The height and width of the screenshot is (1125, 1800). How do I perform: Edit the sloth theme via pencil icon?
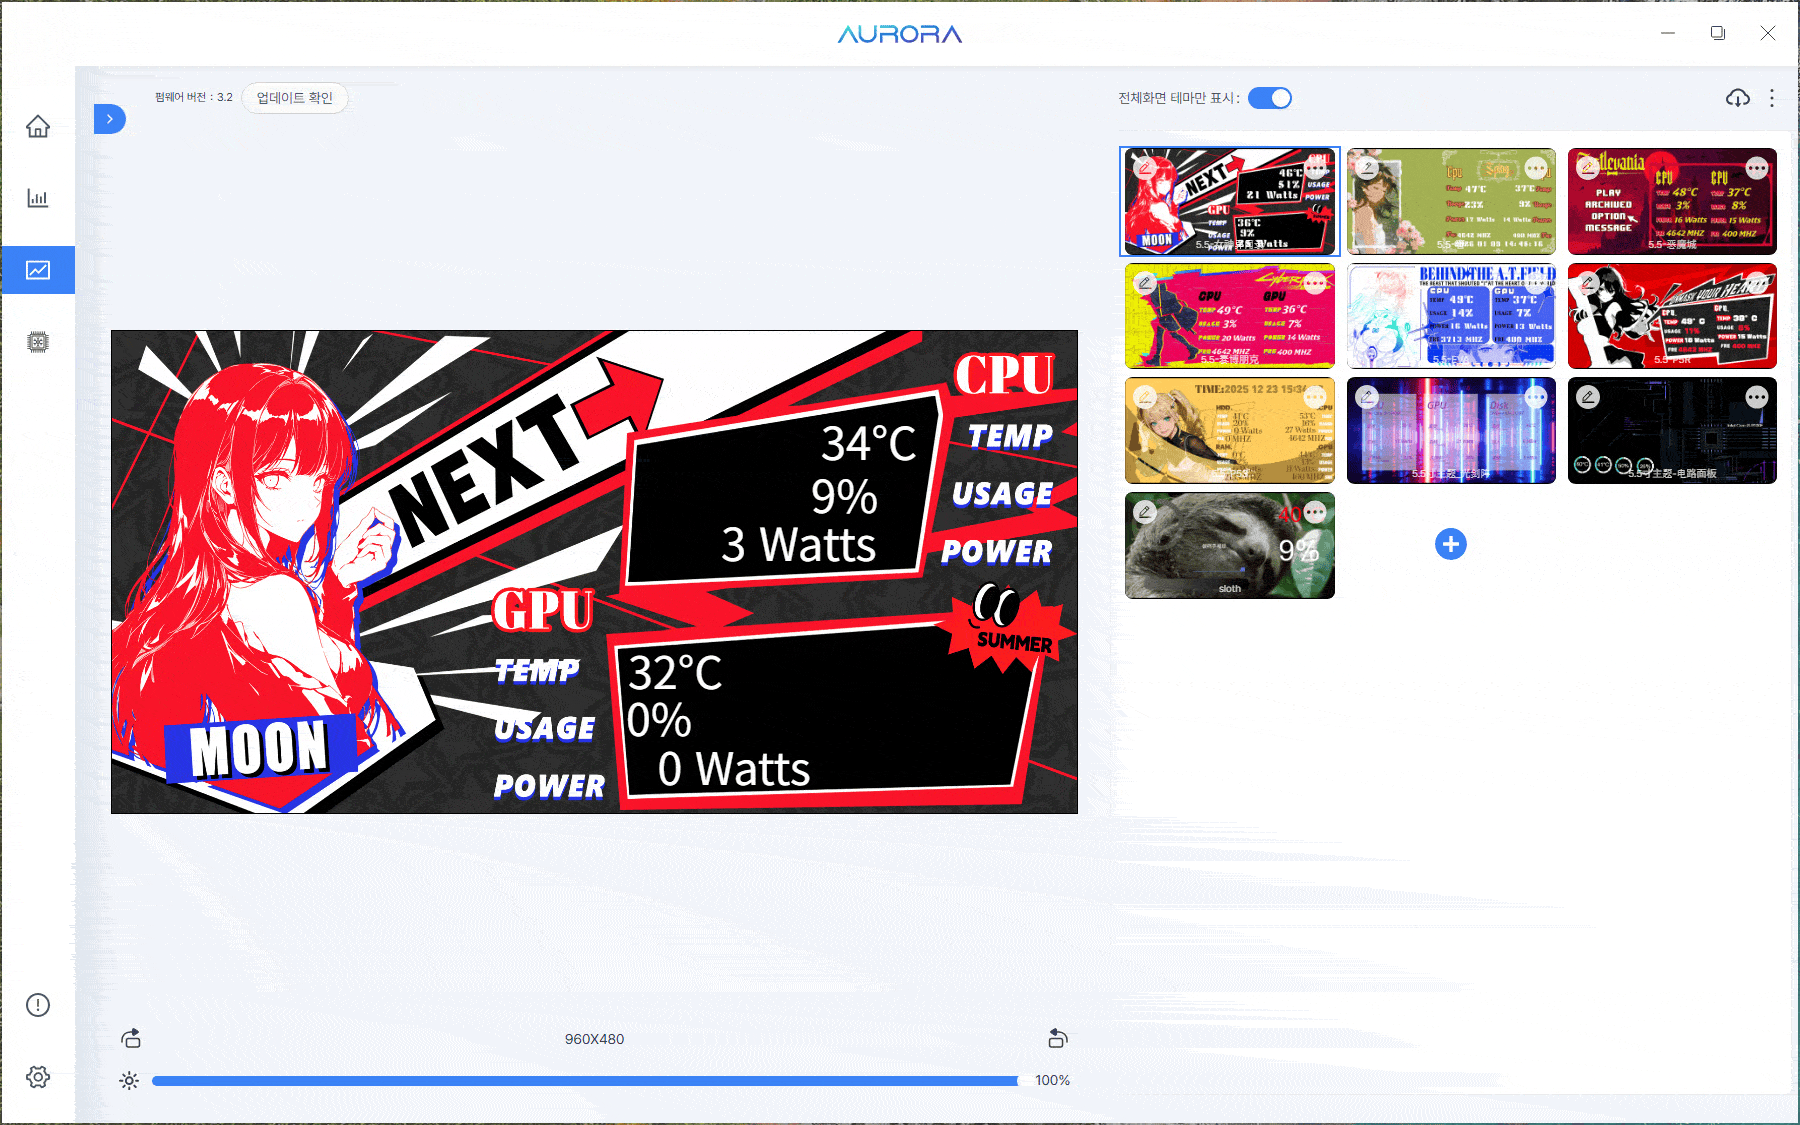[x=1145, y=512]
